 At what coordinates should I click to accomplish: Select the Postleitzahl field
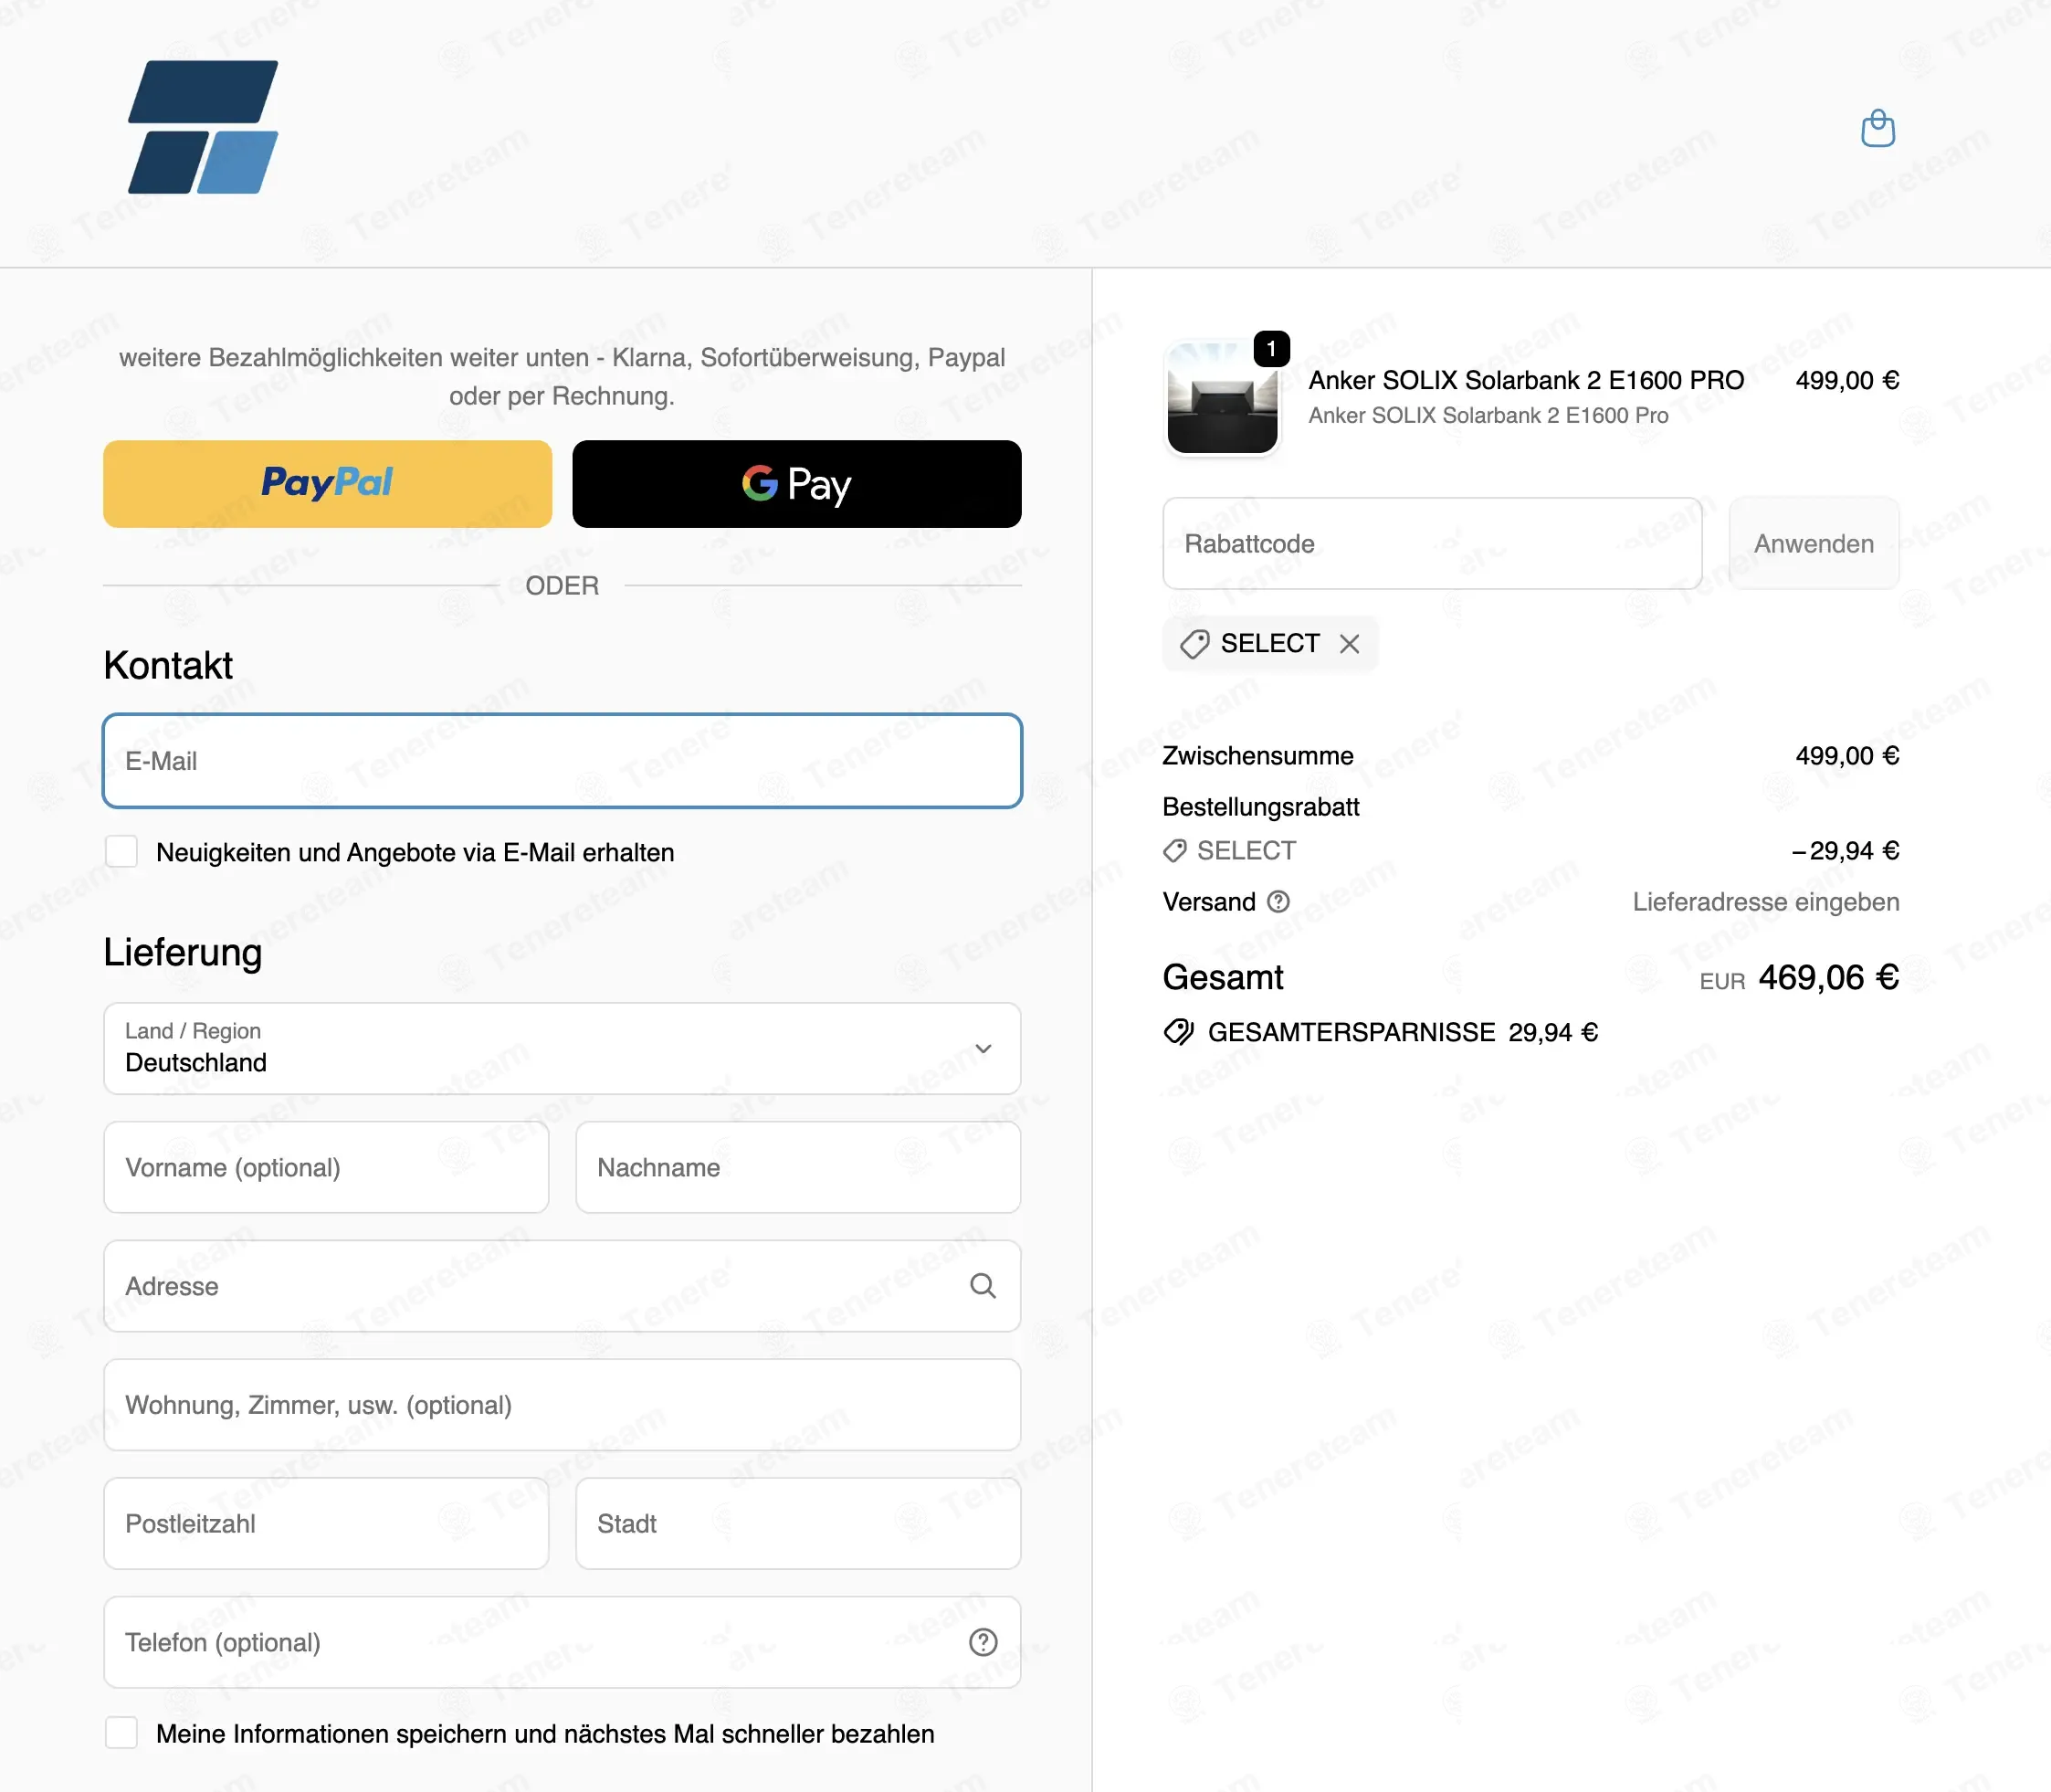326,1524
